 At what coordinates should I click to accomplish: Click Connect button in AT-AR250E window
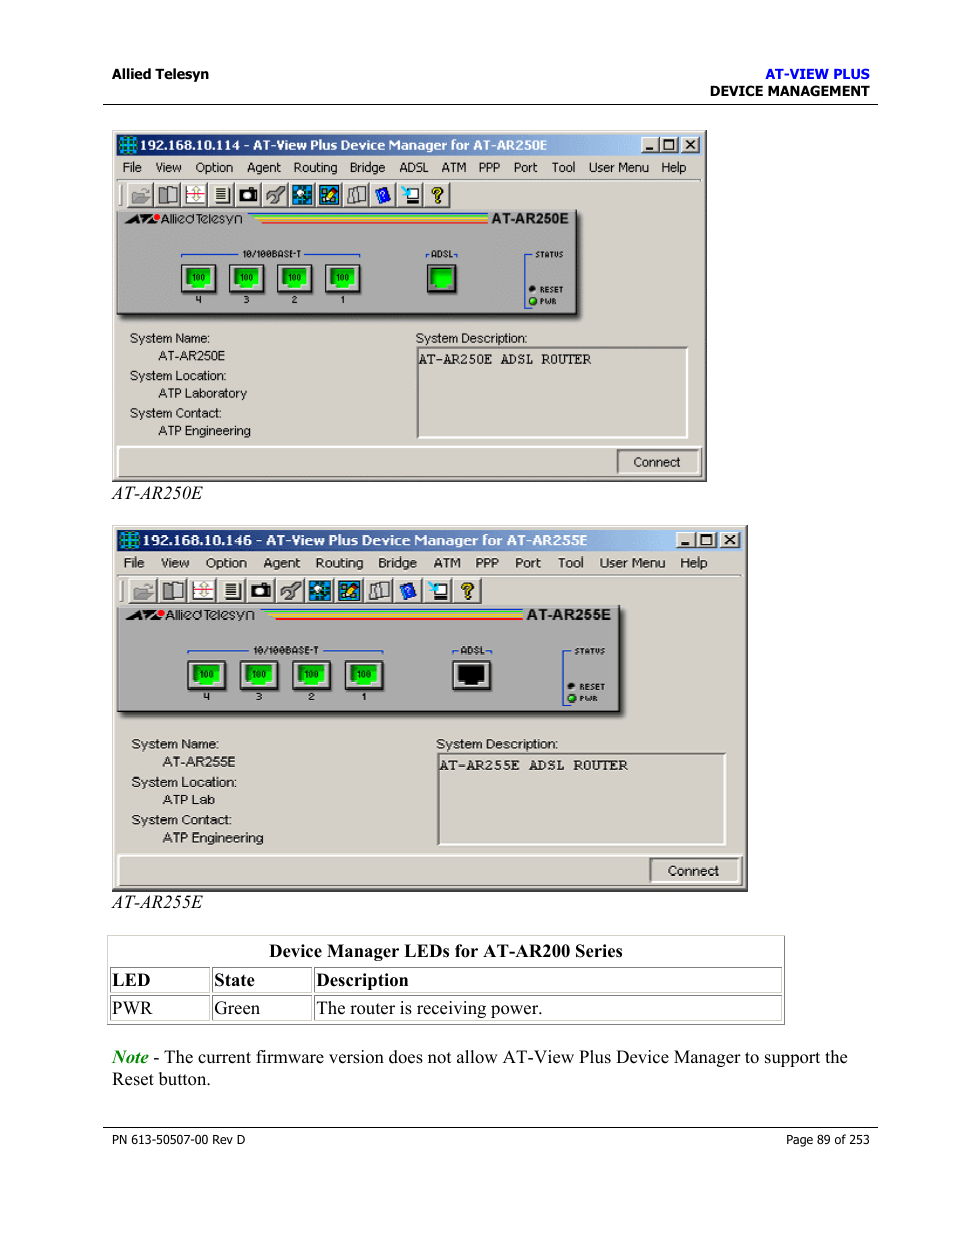click(657, 462)
